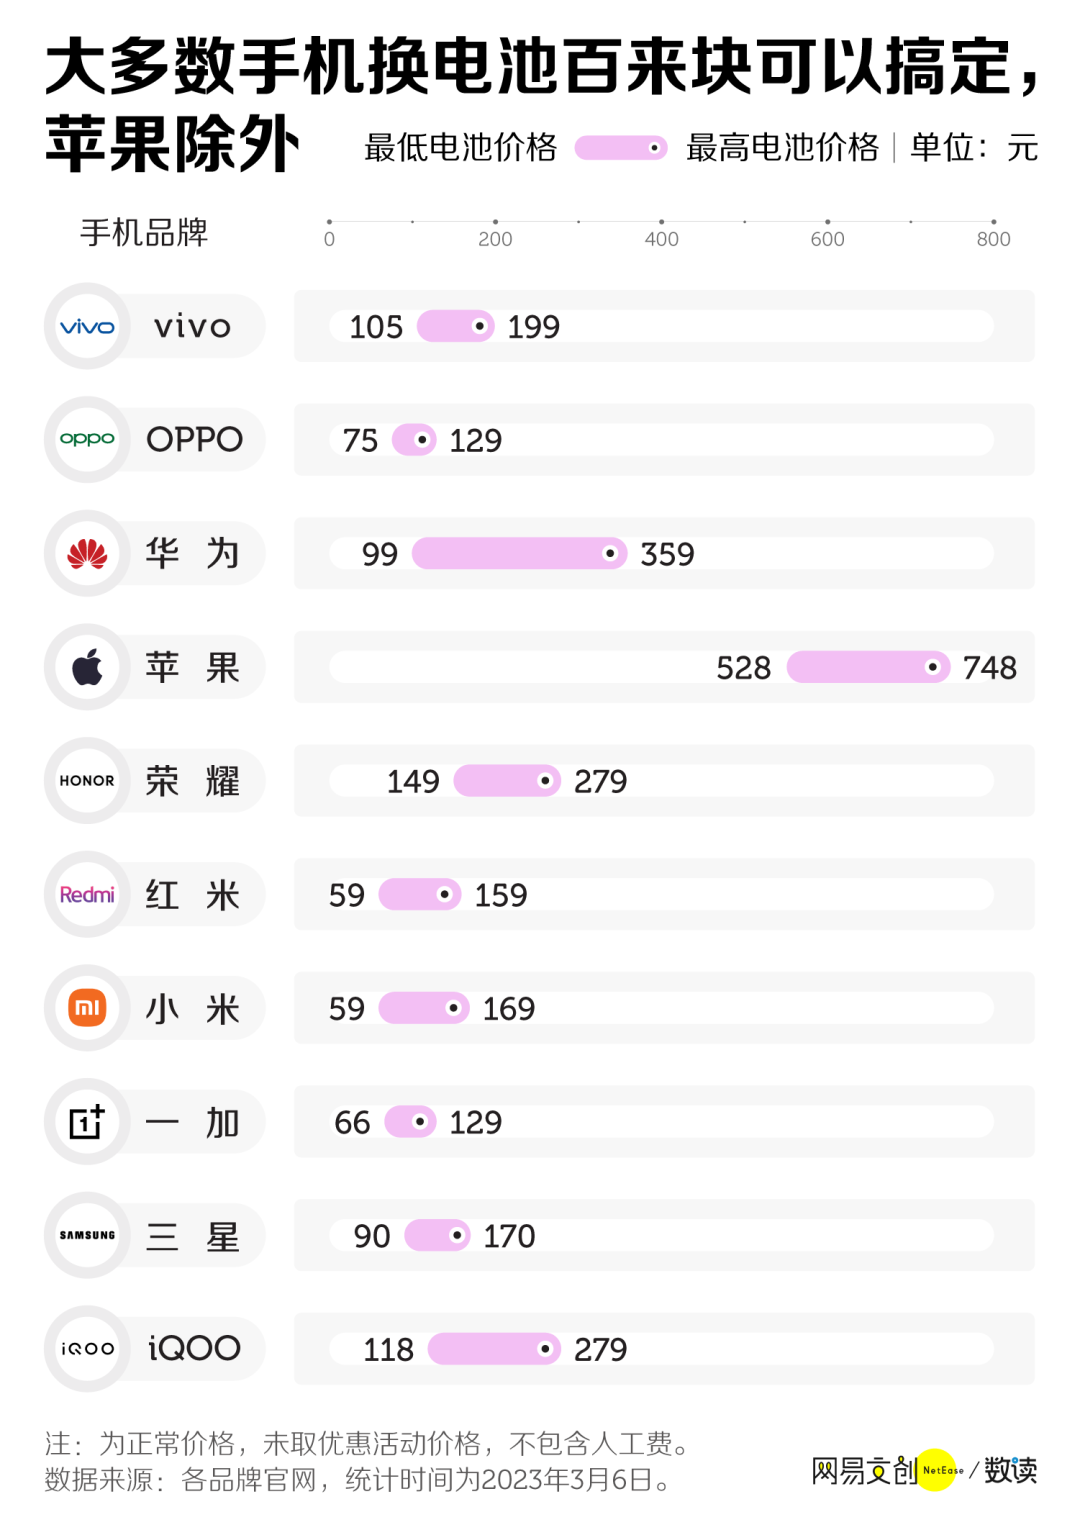Select the orange Xiaomi MI logo
This screenshot has height=1530, width=1080.
coord(87,1008)
